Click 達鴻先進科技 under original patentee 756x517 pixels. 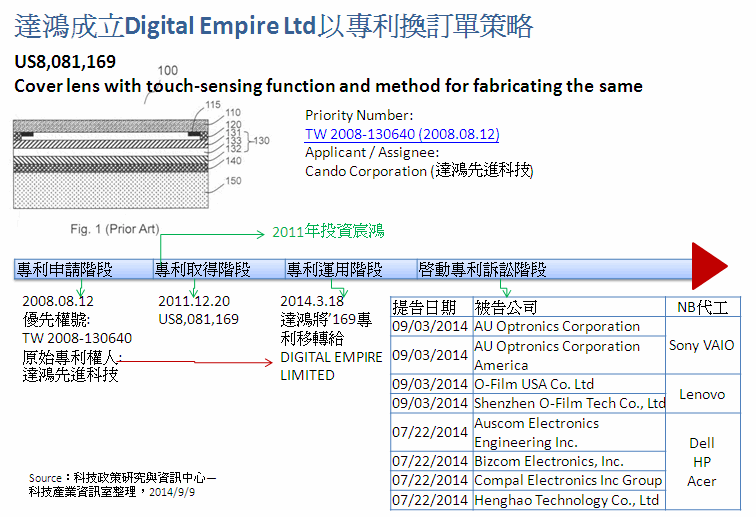(x=70, y=374)
